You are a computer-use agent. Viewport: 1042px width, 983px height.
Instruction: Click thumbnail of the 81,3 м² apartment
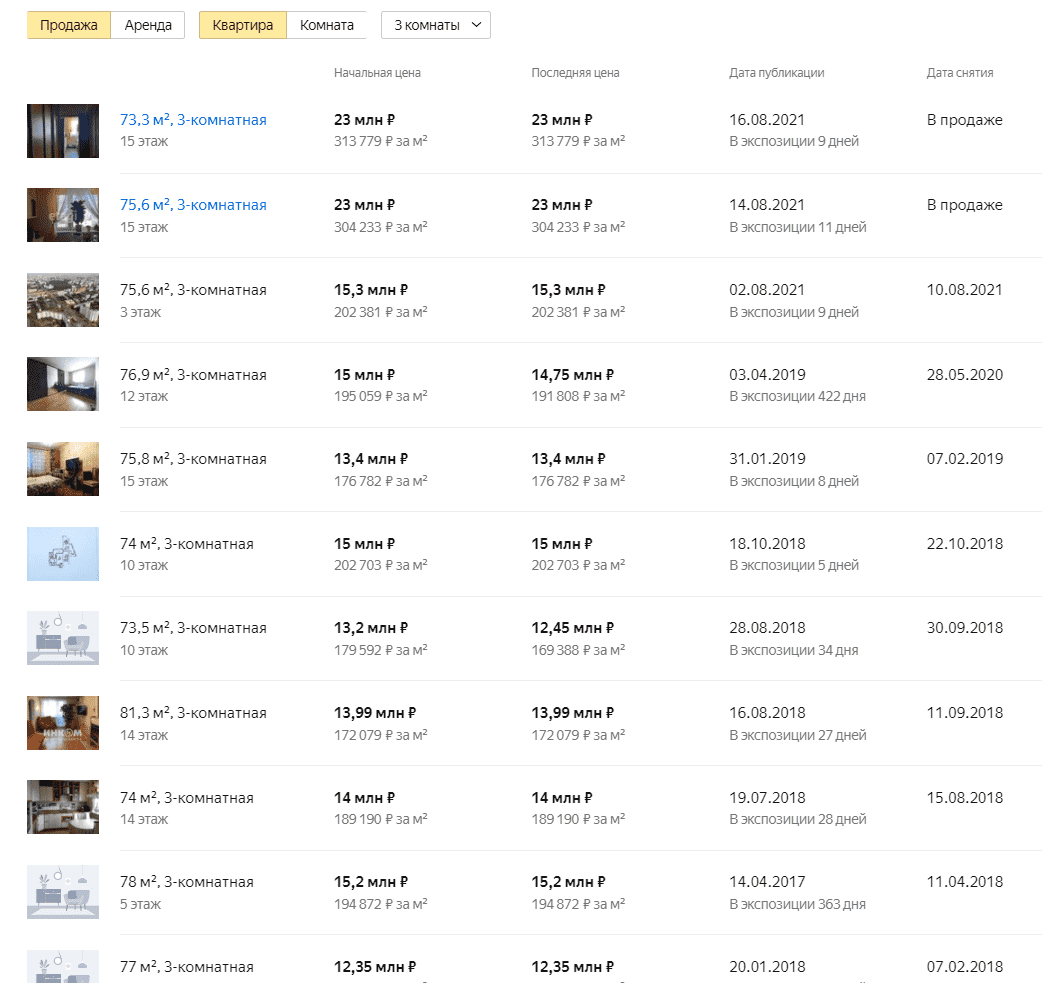(63, 723)
